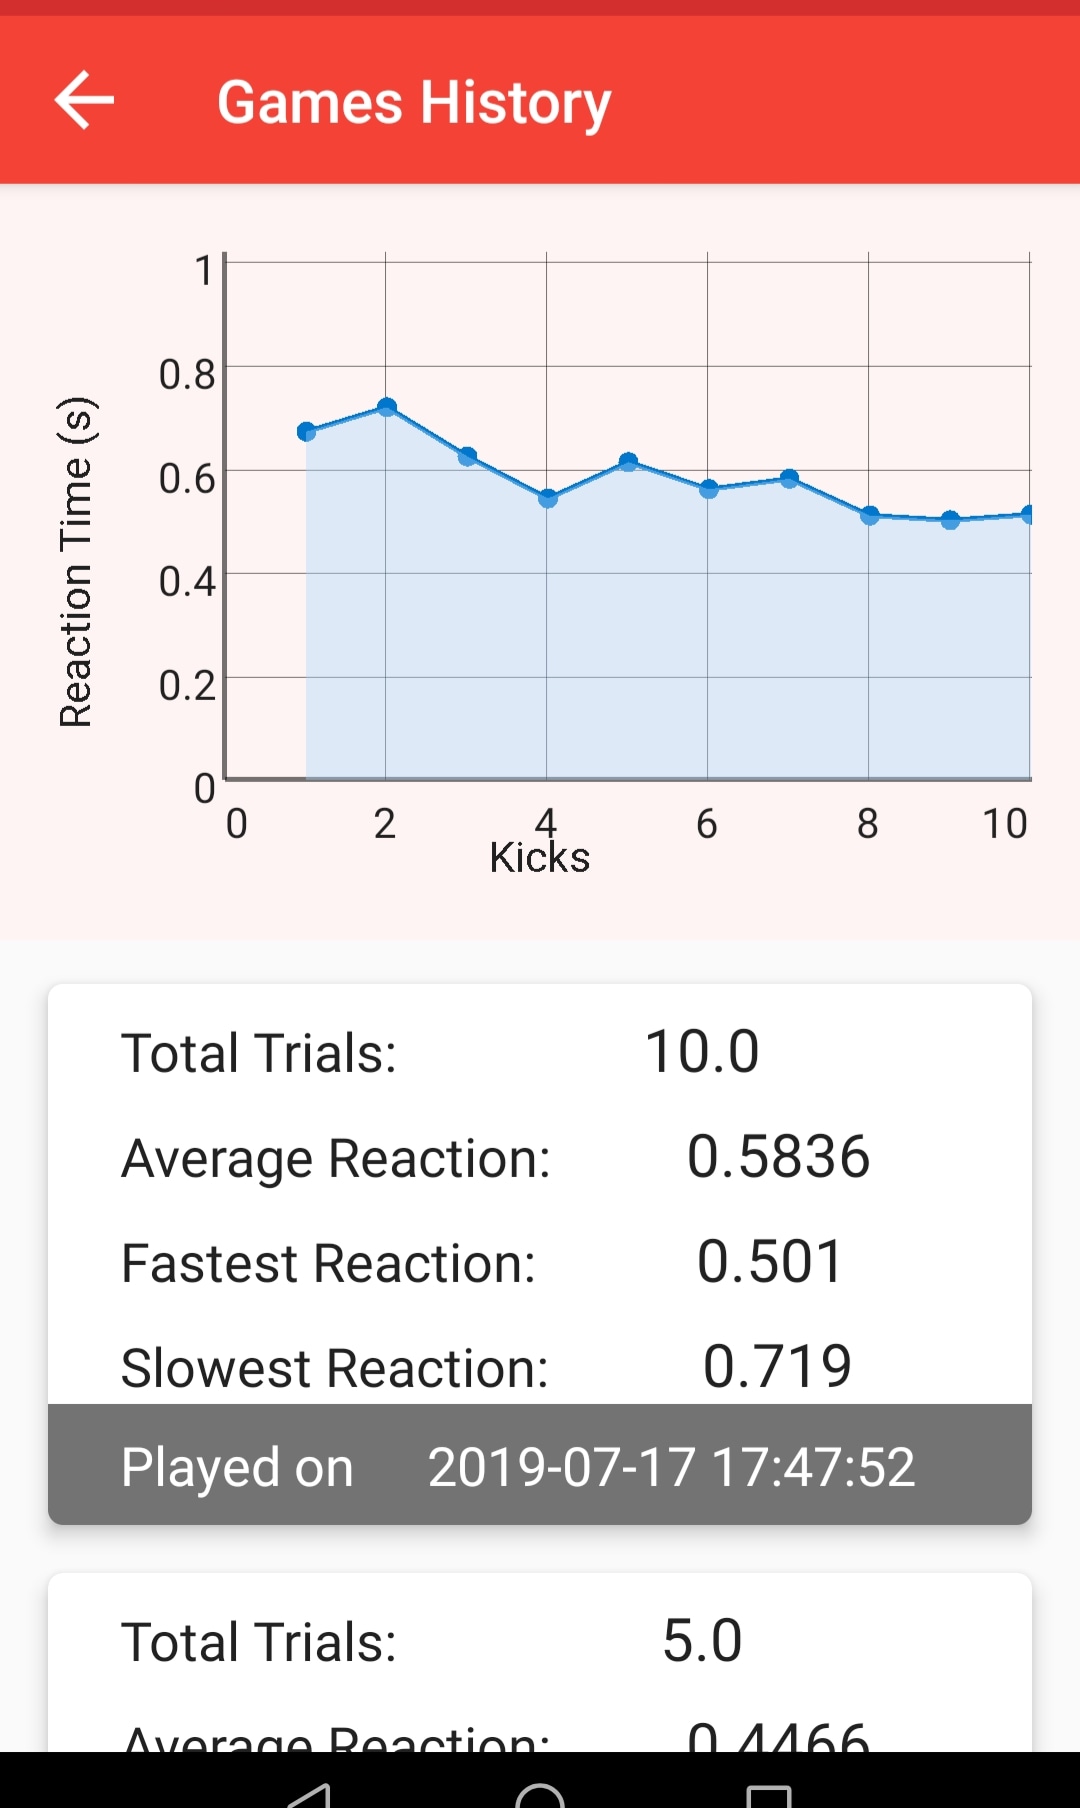1080x1808 pixels.
Task: Click the Played on 2019-07-17 timestamp bar
Action: point(540,1466)
